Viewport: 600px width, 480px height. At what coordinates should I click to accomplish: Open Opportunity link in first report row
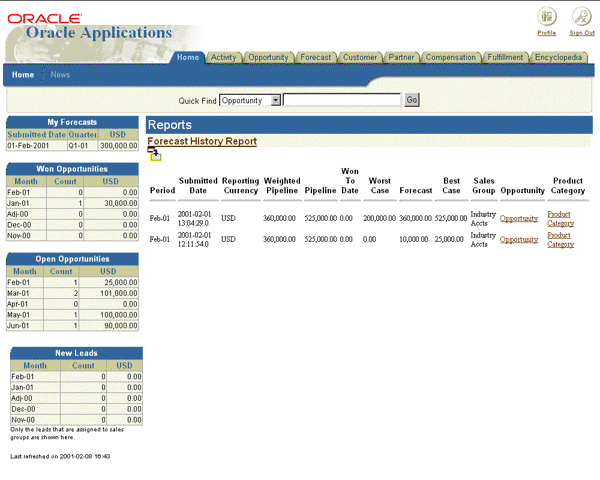[519, 218]
